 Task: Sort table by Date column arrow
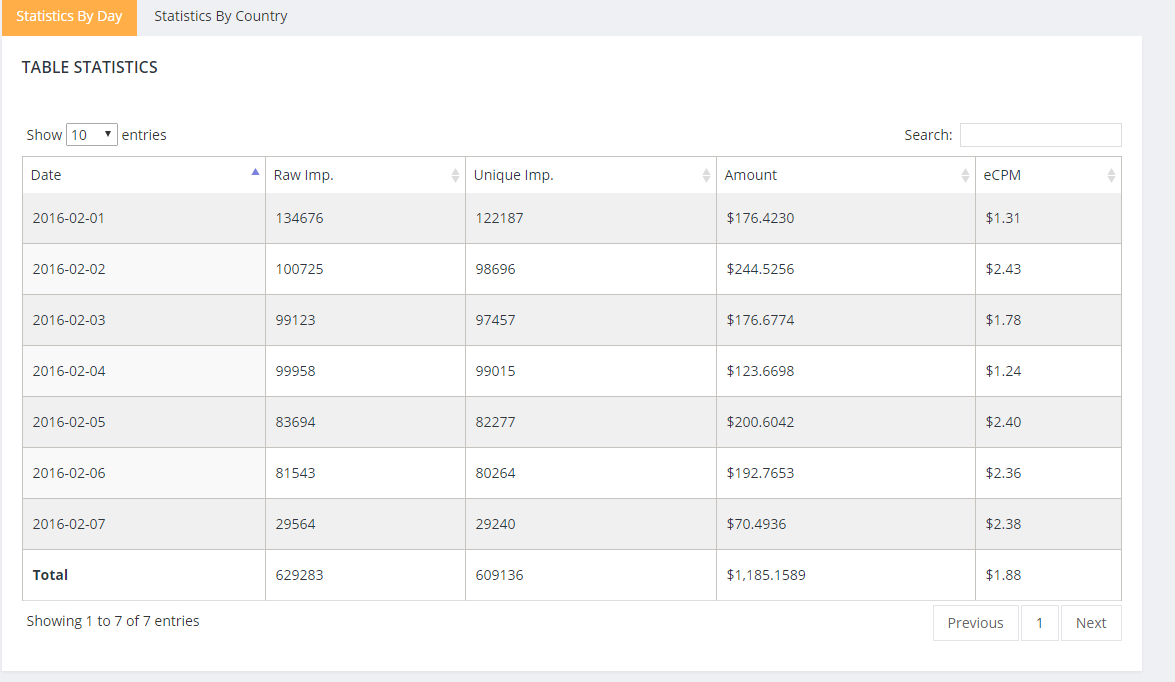coord(255,172)
